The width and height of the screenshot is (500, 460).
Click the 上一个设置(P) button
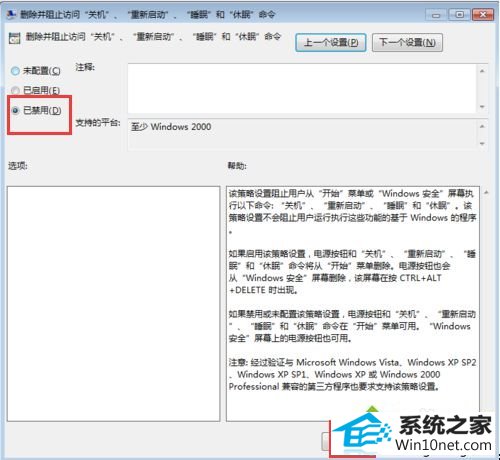tap(331, 42)
